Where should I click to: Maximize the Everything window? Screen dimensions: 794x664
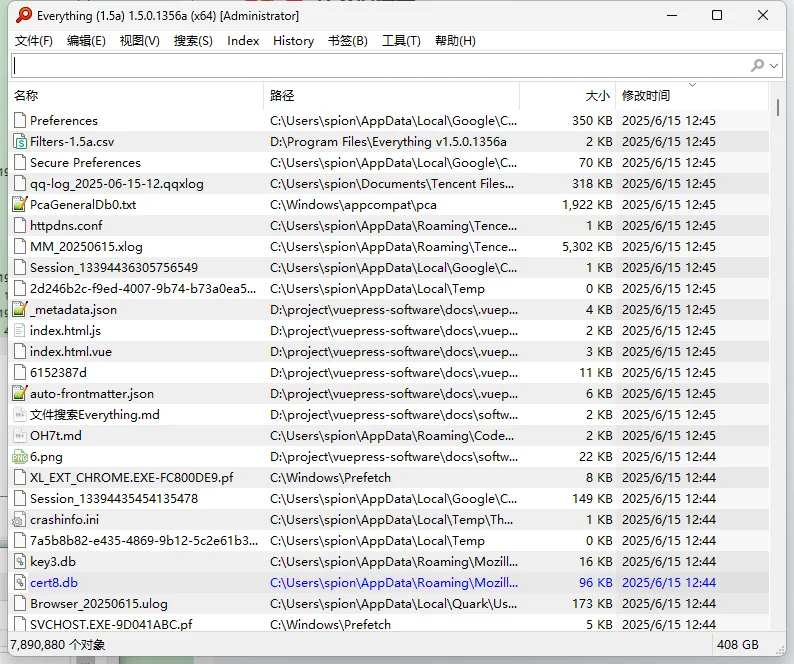pos(717,15)
